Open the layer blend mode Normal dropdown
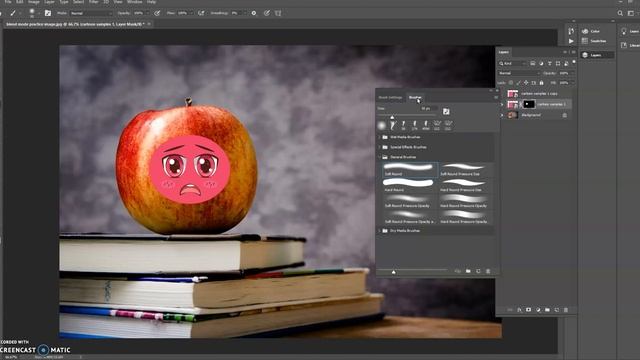 tap(519, 73)
